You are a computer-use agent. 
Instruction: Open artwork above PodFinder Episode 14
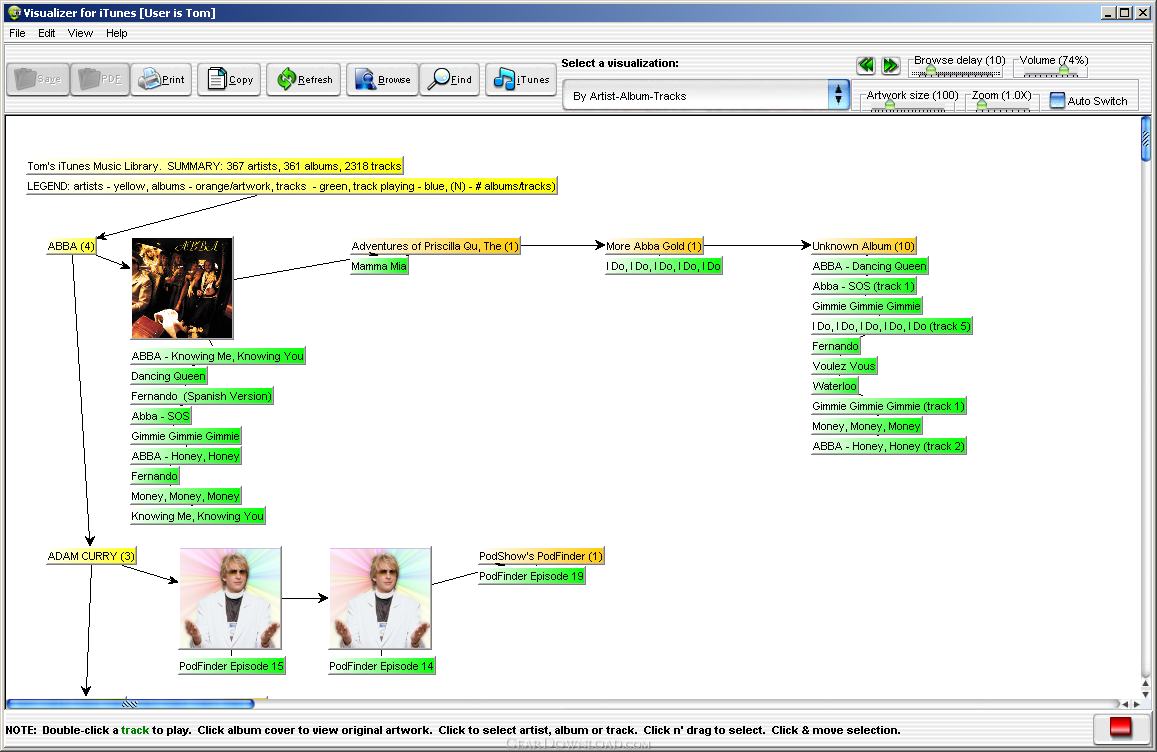point(381,599)
